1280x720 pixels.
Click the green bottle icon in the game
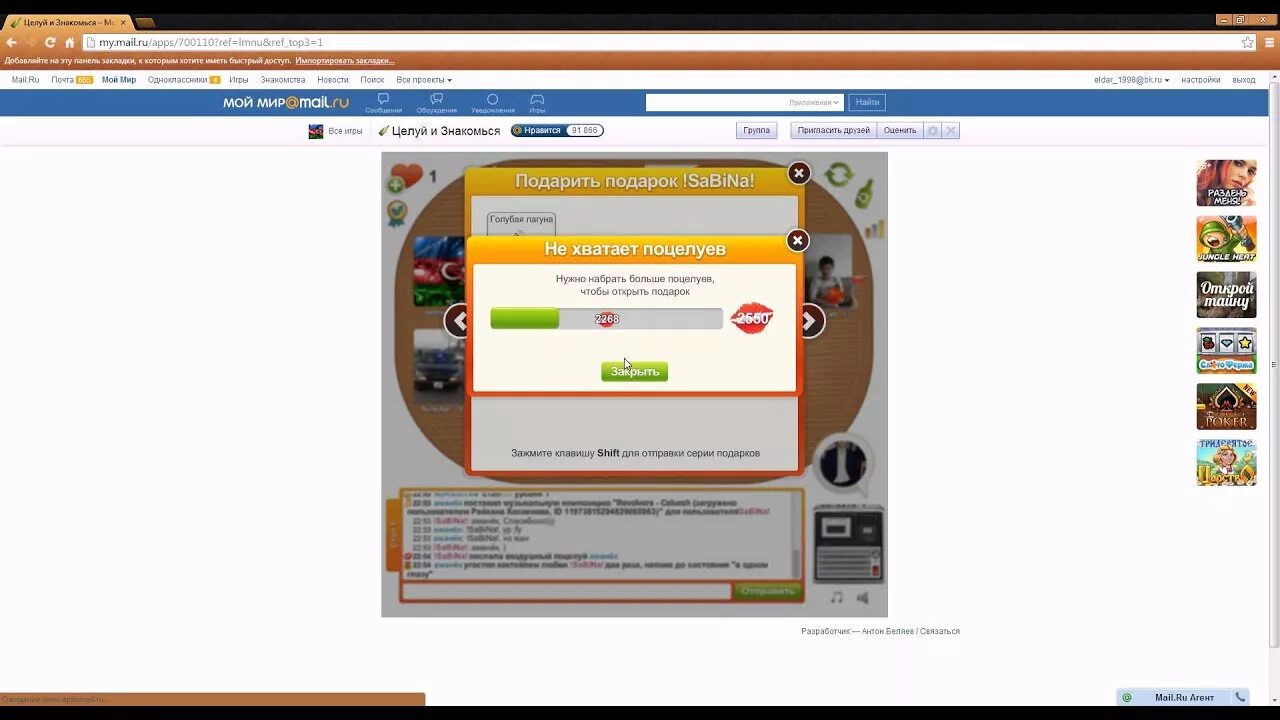[x=866, y=193]
